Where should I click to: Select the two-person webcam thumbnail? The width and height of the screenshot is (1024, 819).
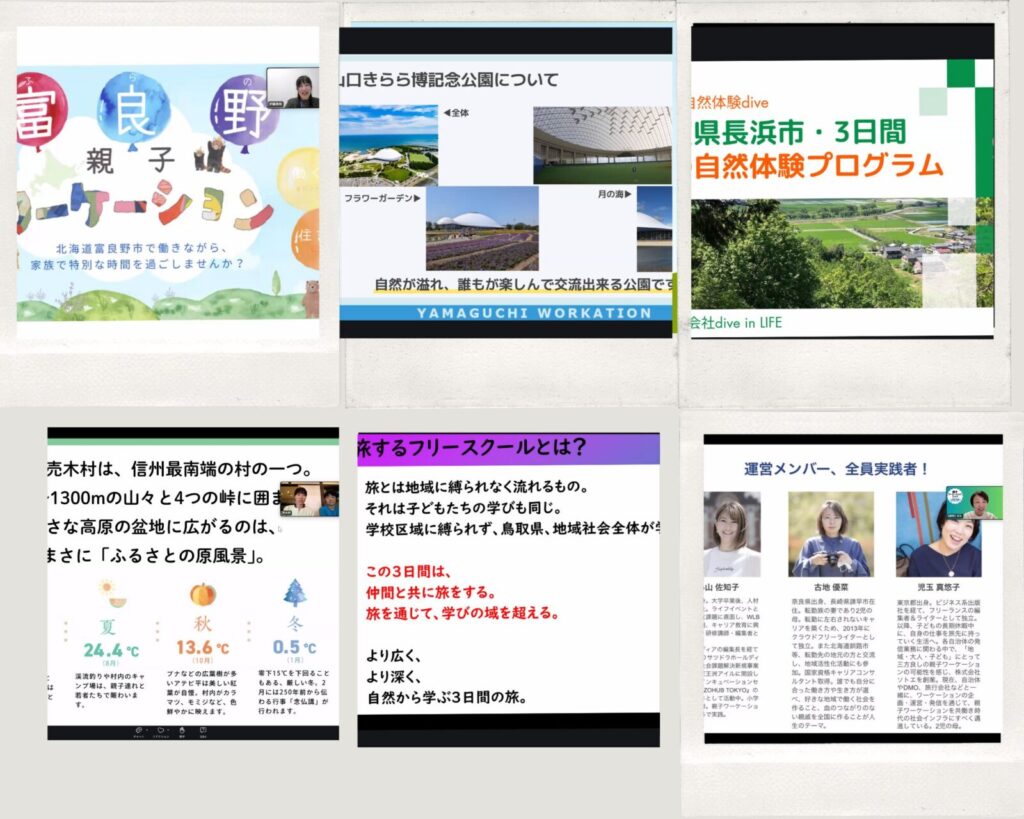(x=309, y=498)
